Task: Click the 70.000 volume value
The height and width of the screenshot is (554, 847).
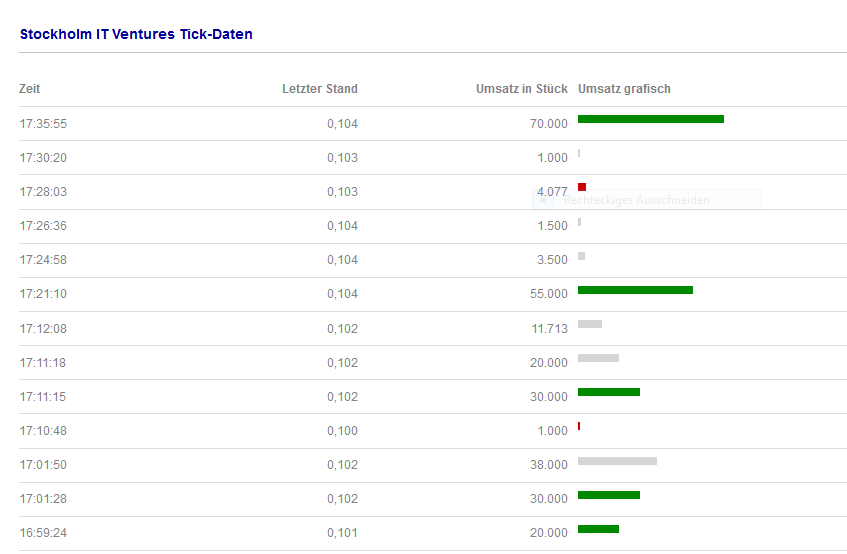Action: 549,124
